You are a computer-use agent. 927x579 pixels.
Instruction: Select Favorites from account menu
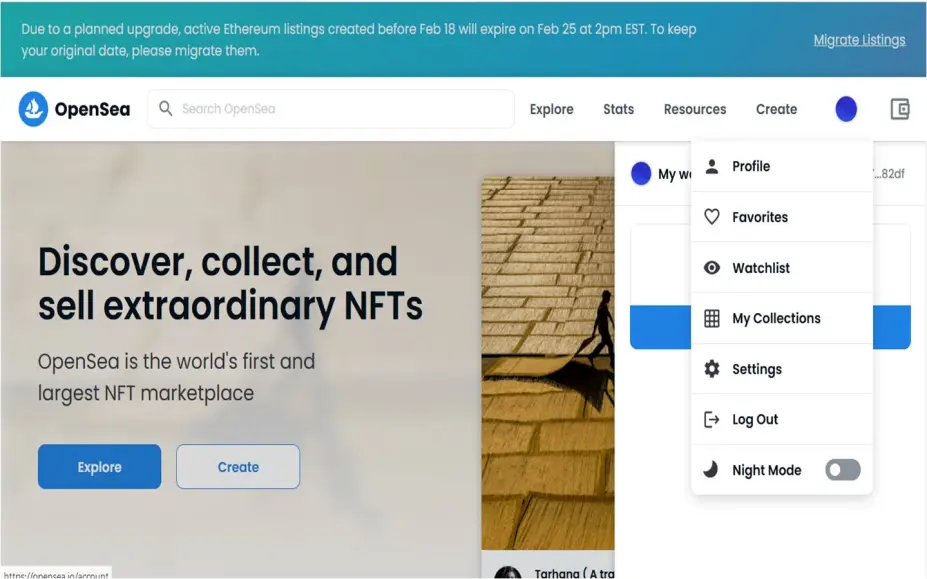[x=782, y=216]
